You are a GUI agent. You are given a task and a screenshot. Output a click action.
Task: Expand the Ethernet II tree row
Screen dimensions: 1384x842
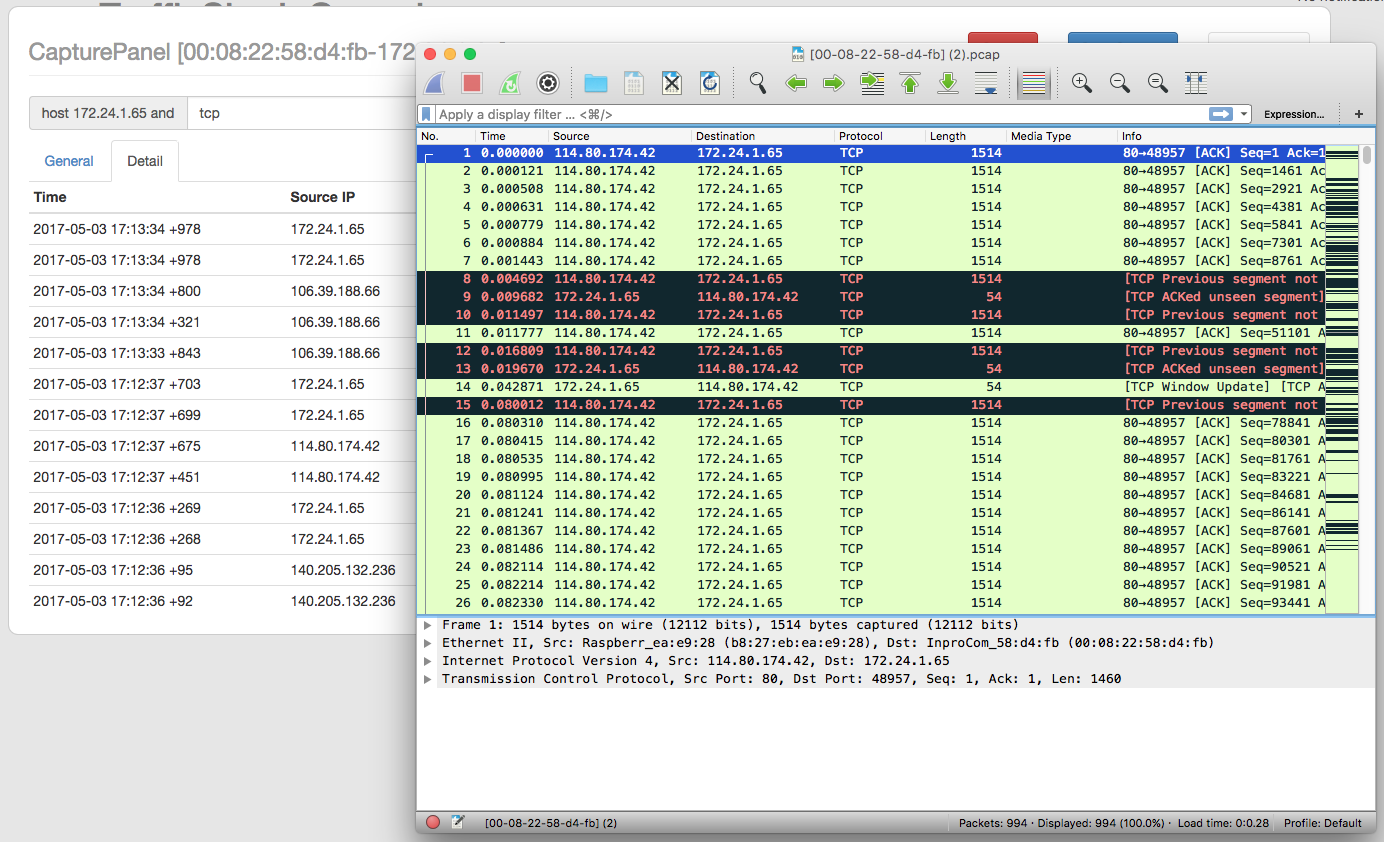[428, 643]
